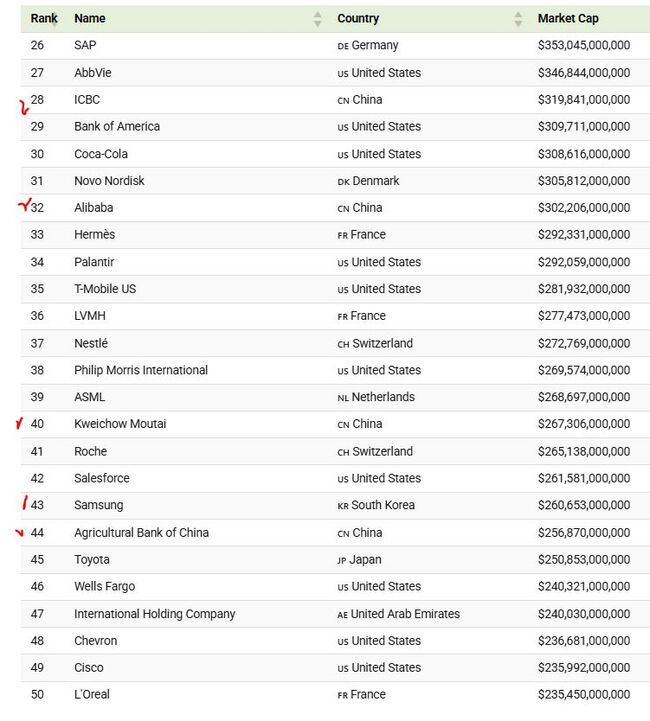The width and height of the screenshot is (650, 721).
Task: Click the AE code beside United Arab Emirates
Action: coord(342,615)
